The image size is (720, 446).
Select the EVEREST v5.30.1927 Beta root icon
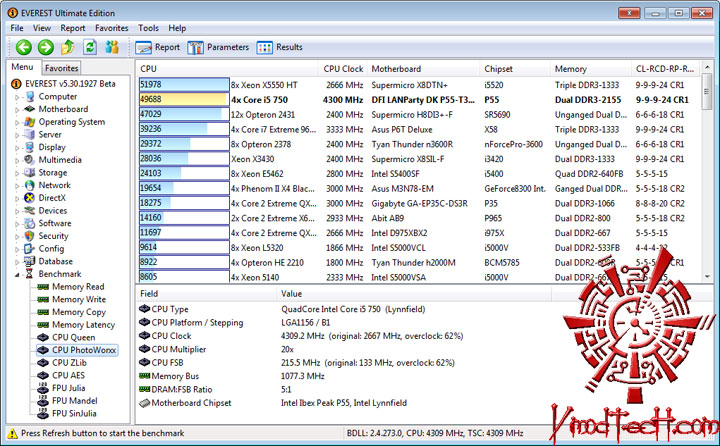(x=16, y=84)
